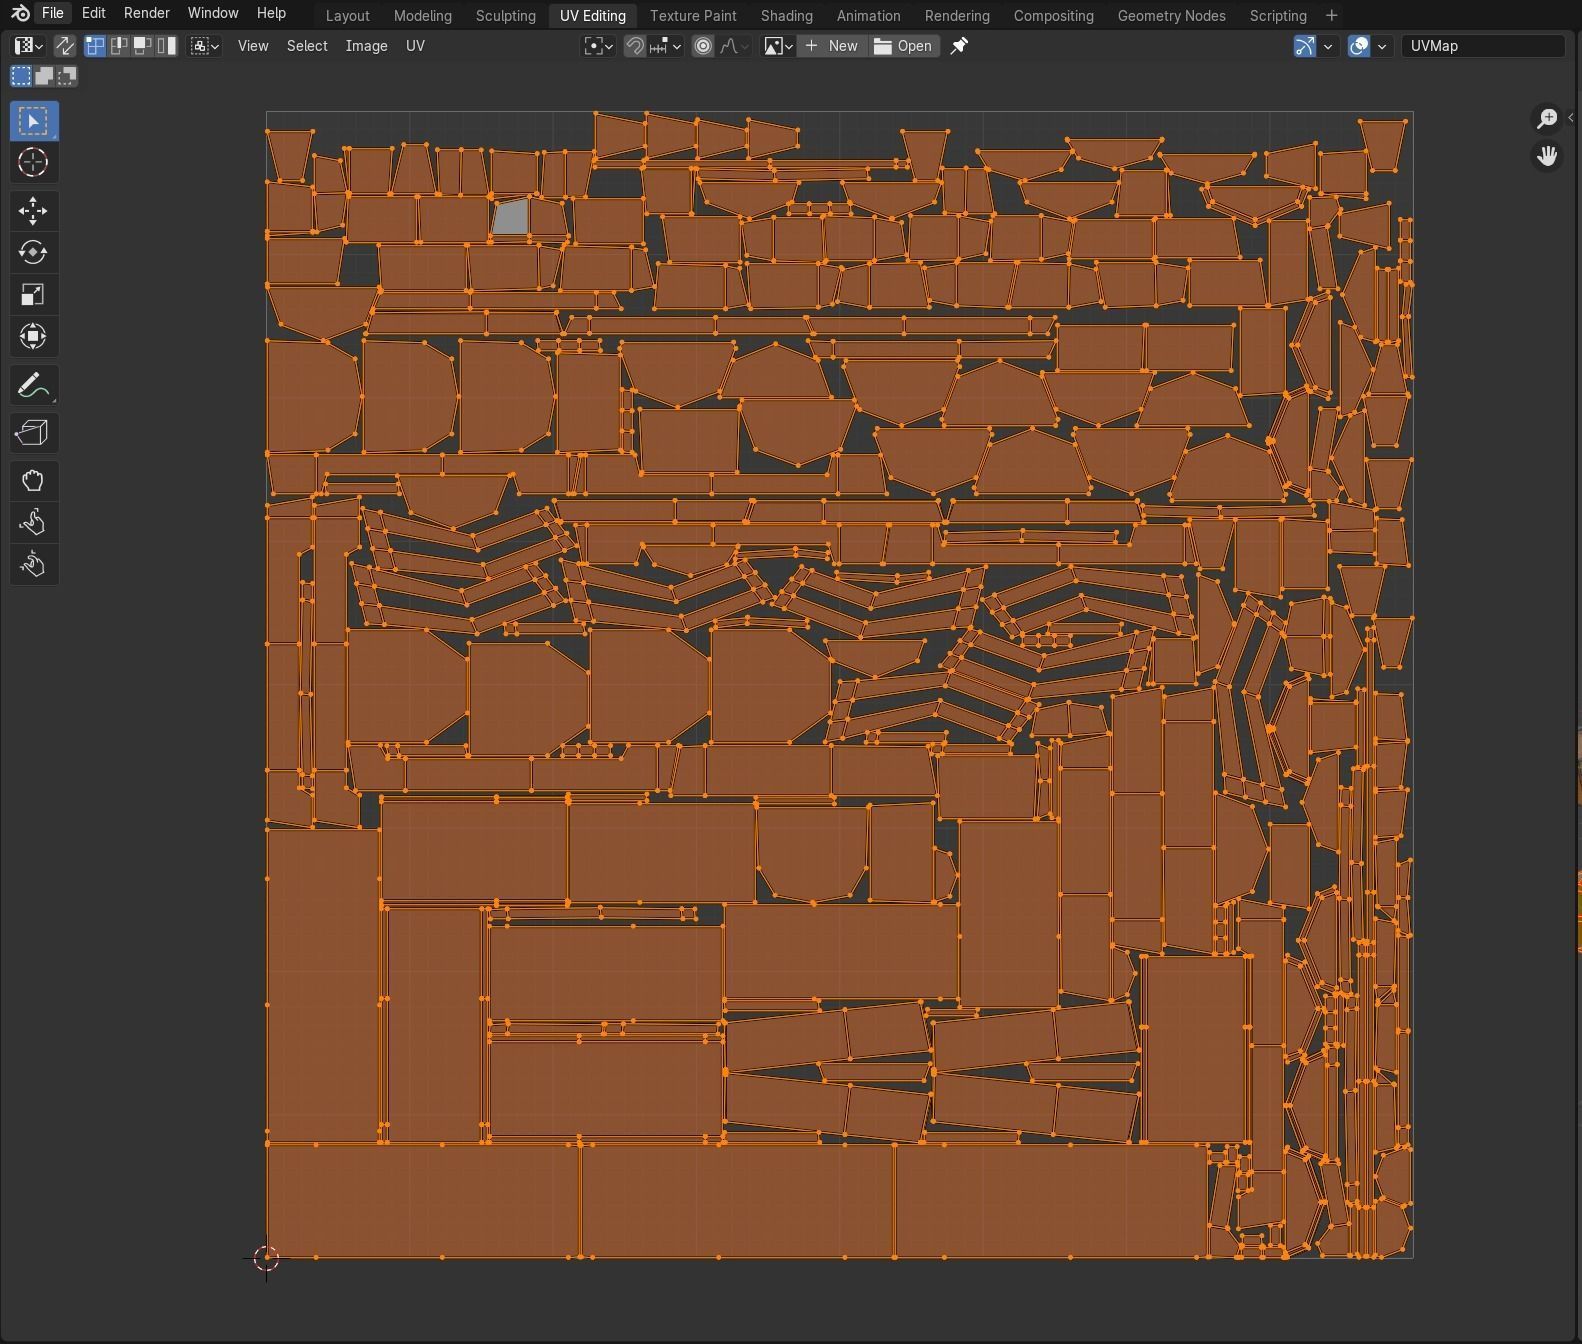
Task: Set selection mode to new selection
Action: [21, 76]
